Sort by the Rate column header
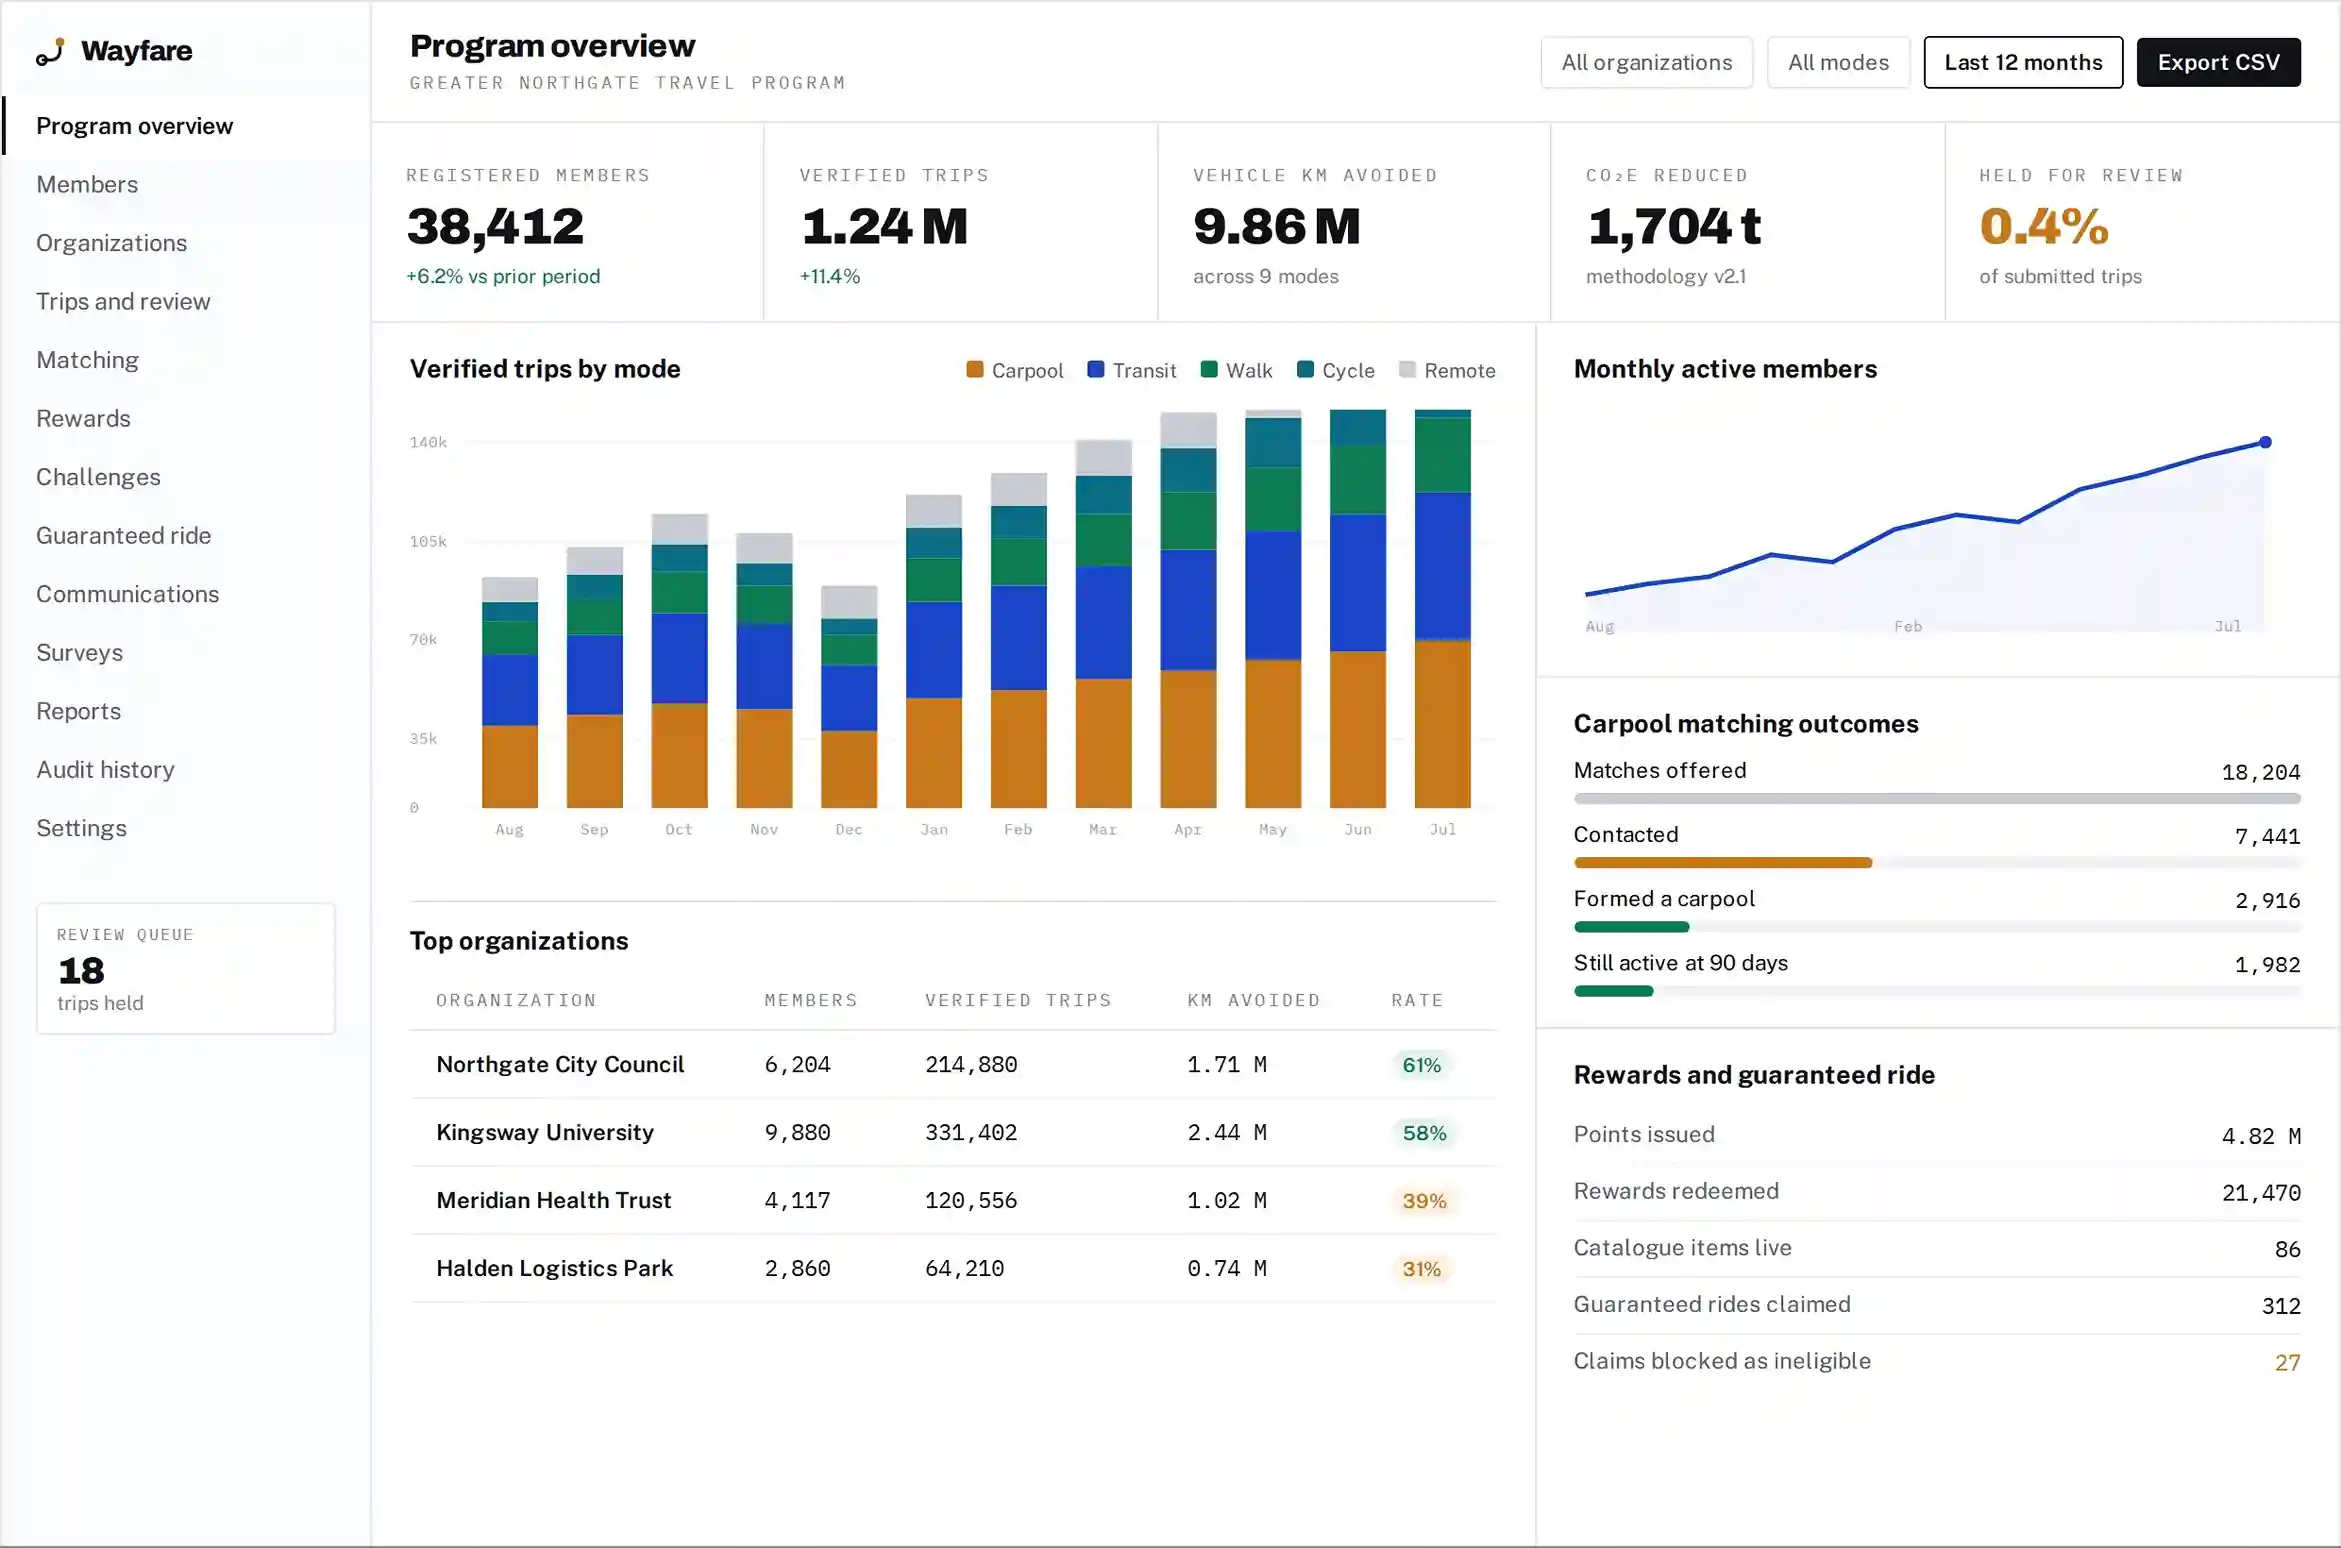Image resolution: width=2341 pixels, height=1548 pixels. (x=1417, y=1000)
